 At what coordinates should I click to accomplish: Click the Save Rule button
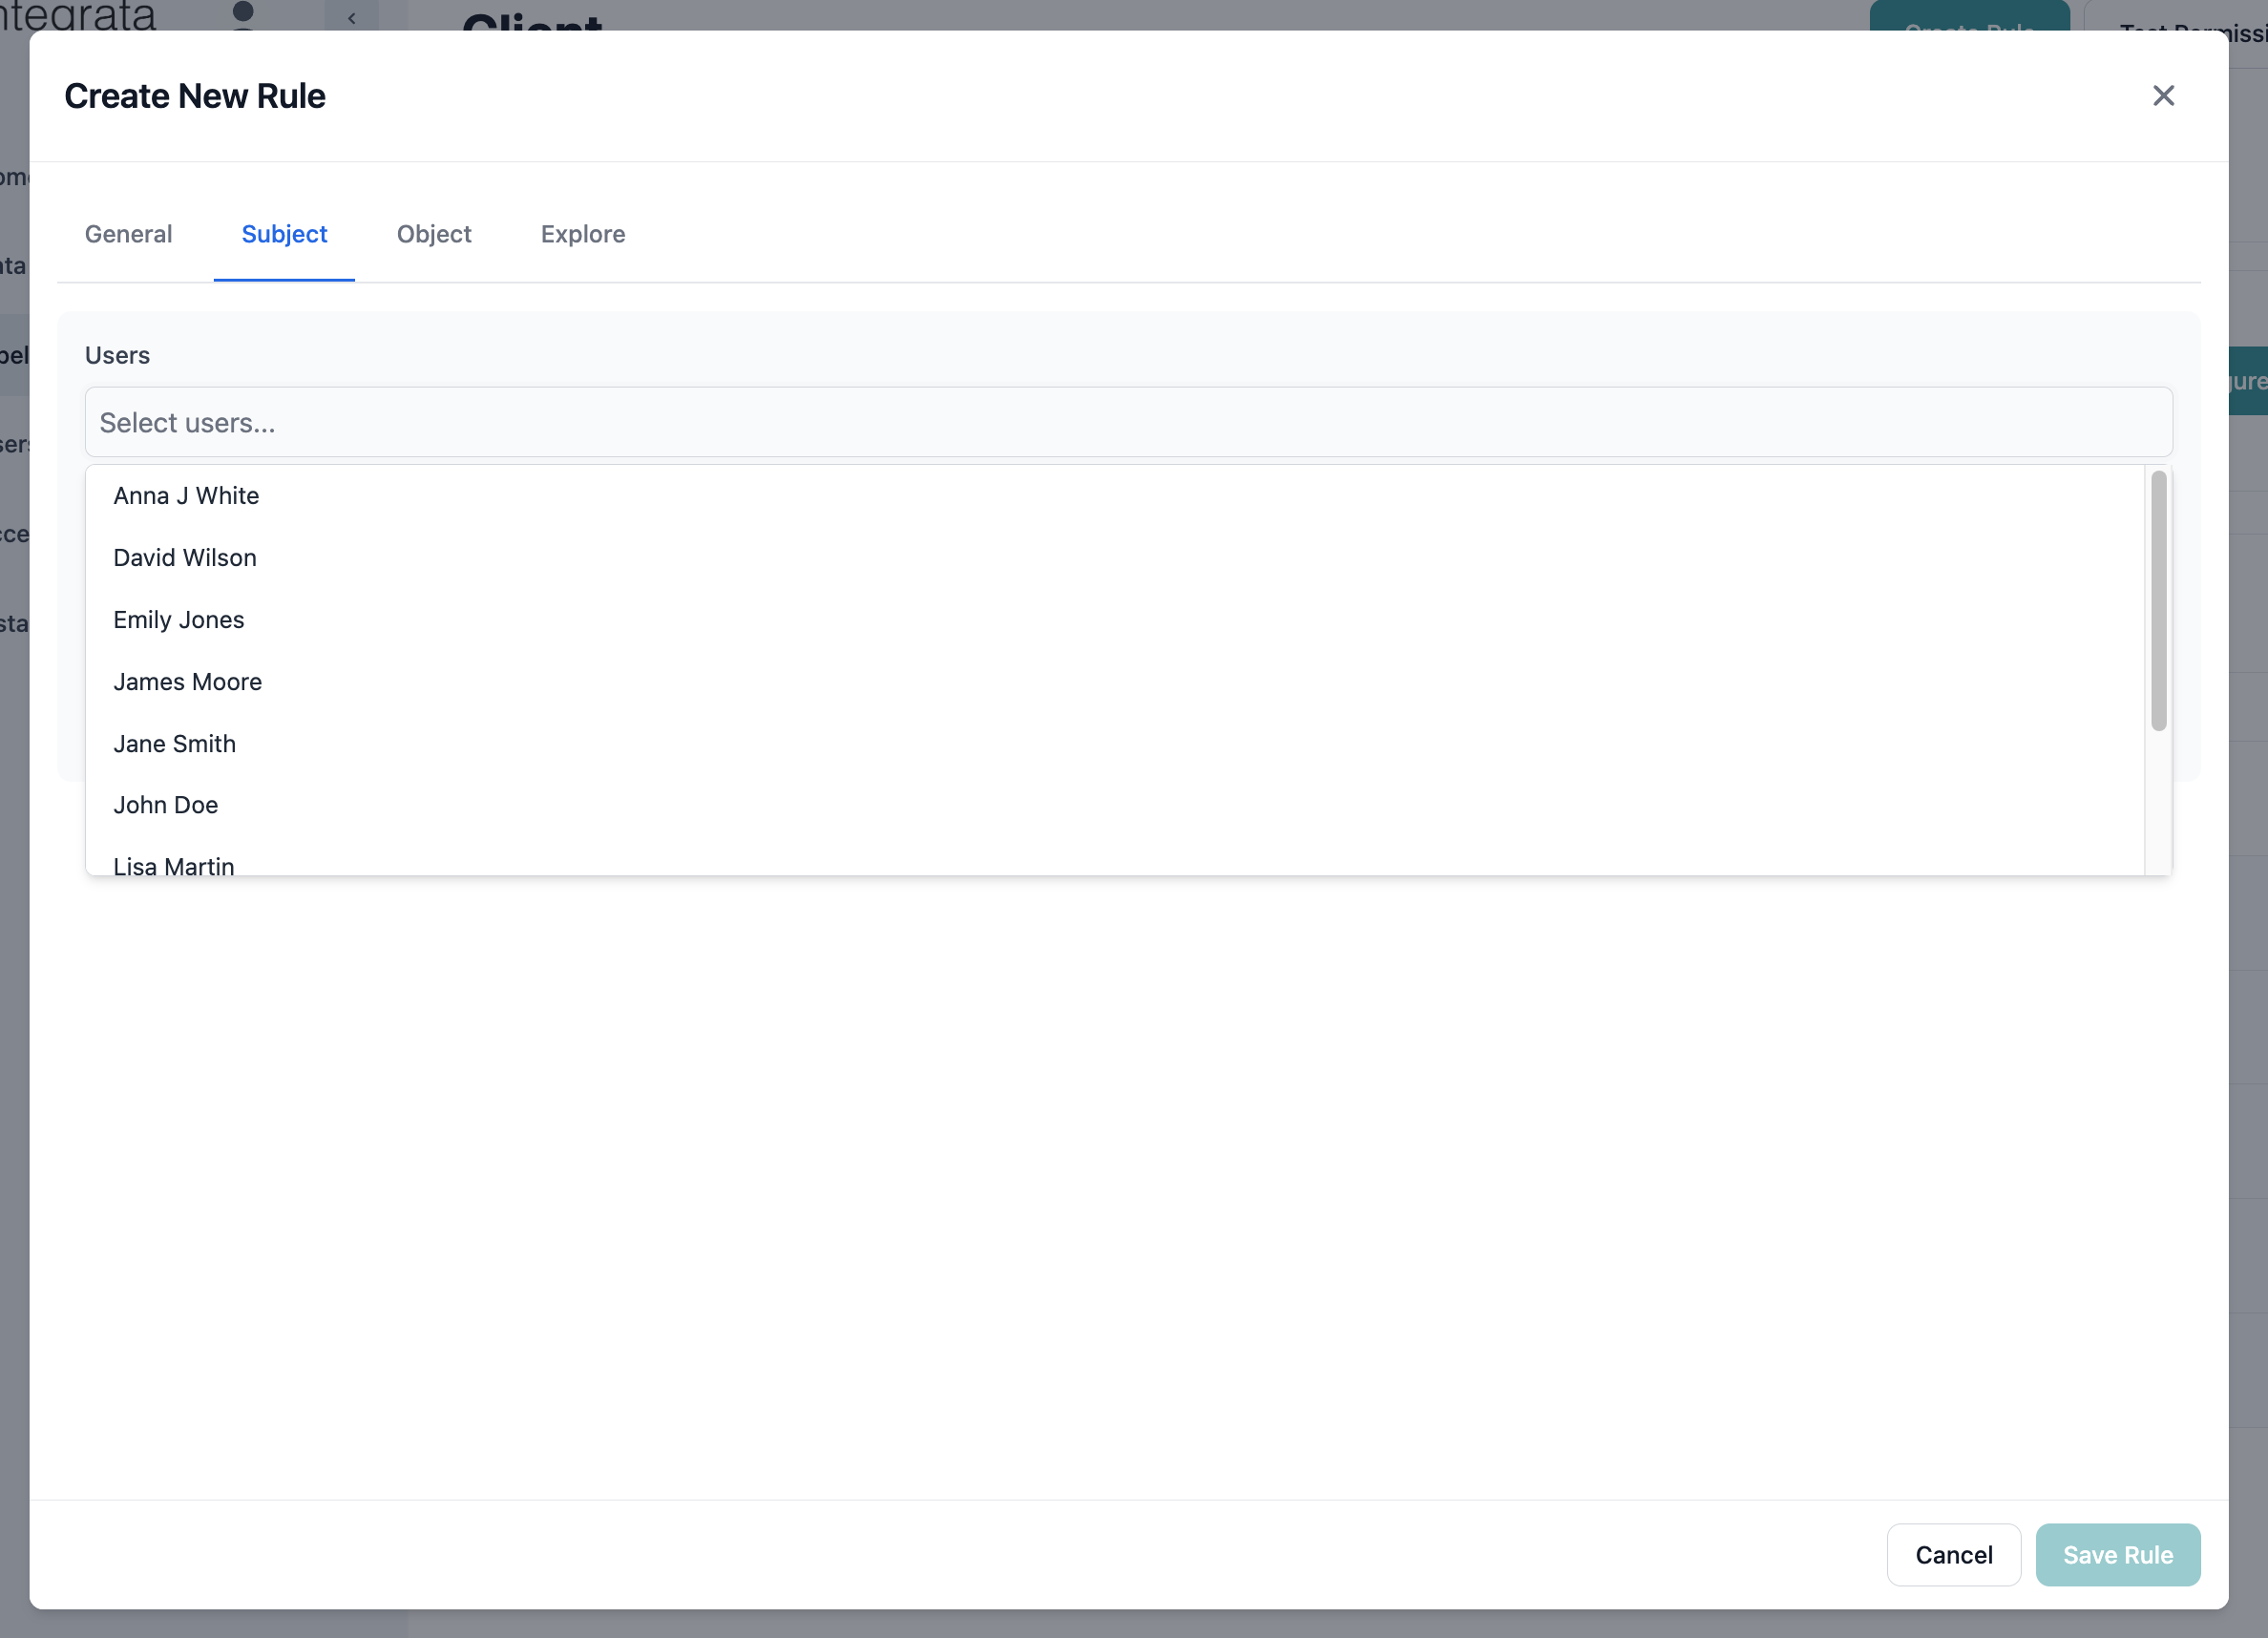2117,1555
